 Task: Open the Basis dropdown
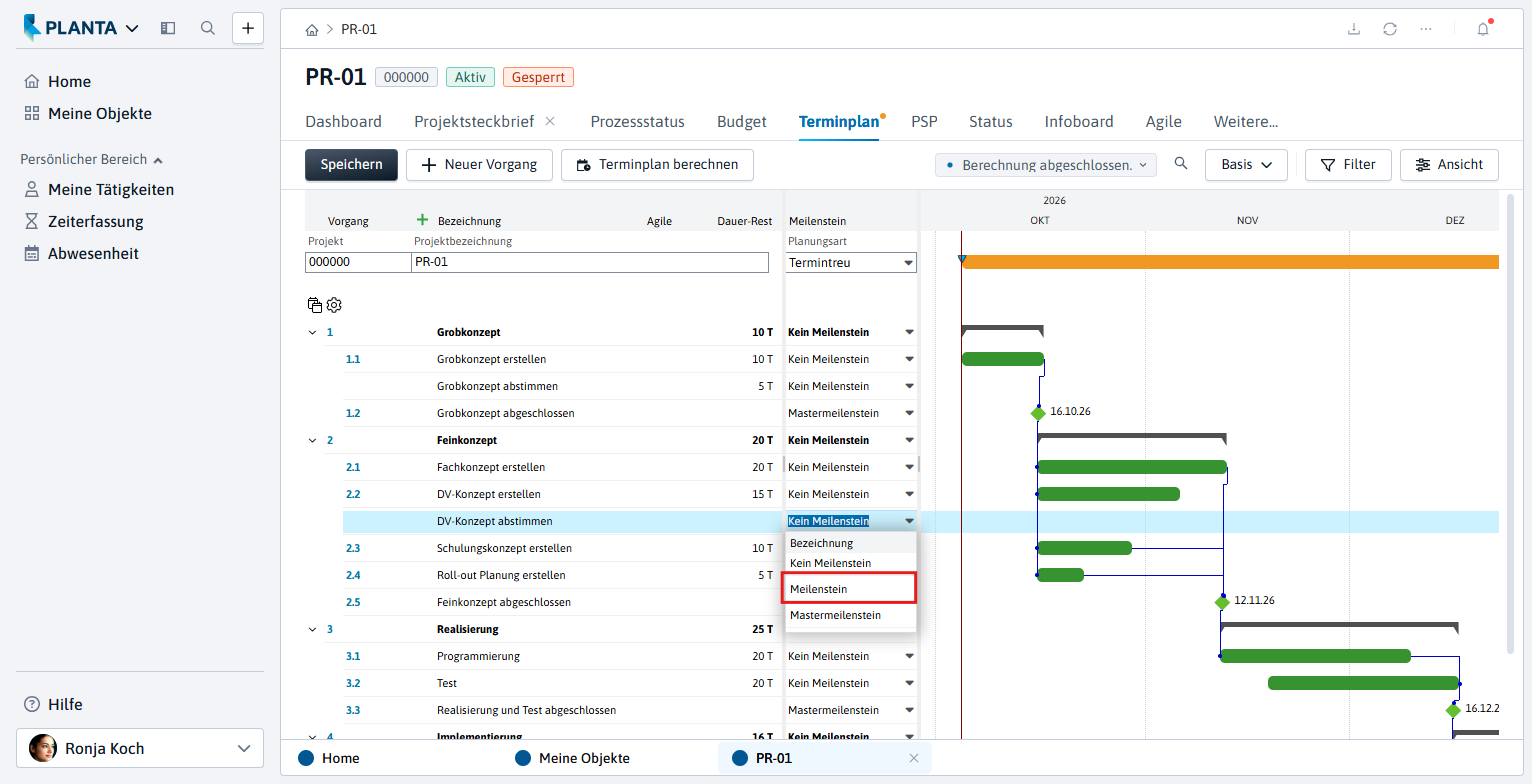click(1246, 165)
